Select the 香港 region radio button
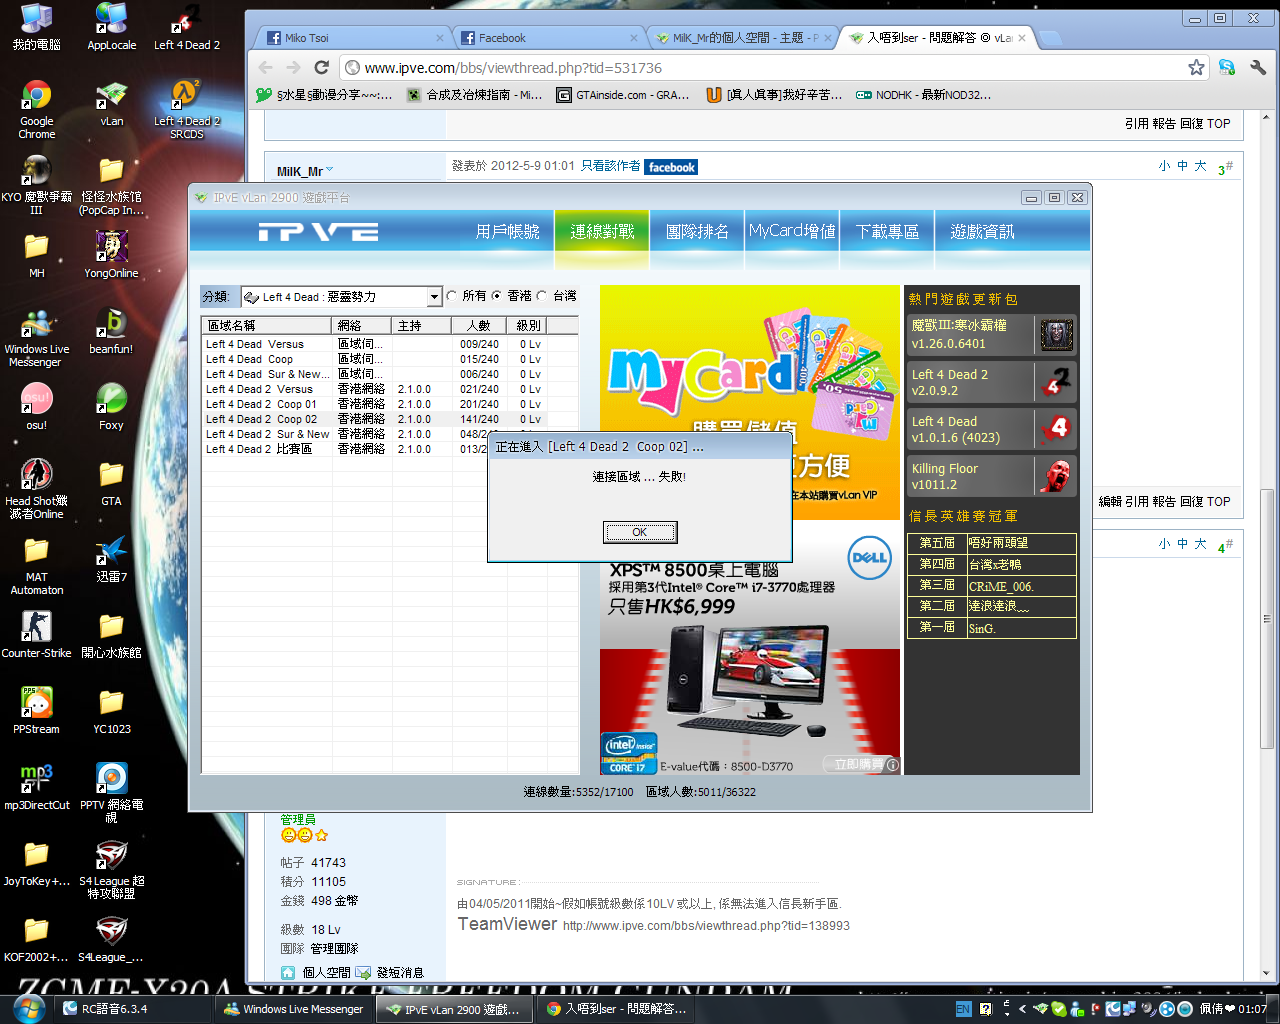The height and width of the screenshot is (1024, 1280). pos(497,296)
